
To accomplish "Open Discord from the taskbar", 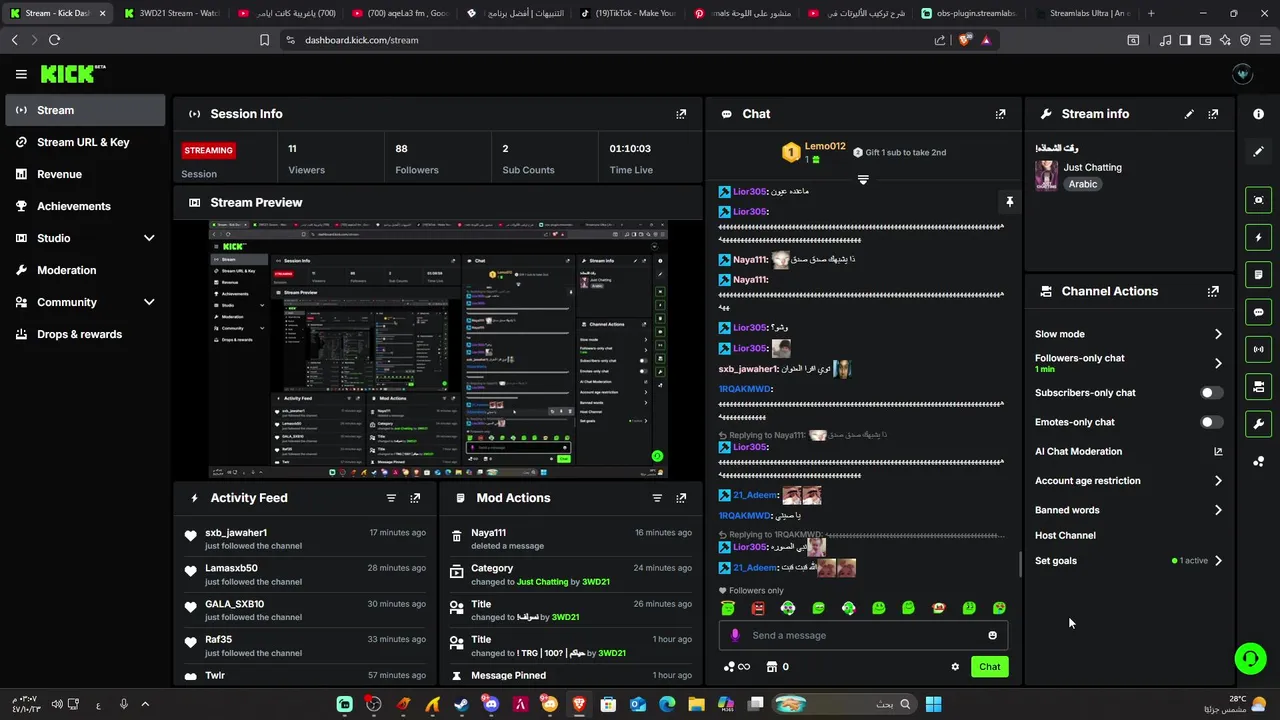I will tap(491, 705).
